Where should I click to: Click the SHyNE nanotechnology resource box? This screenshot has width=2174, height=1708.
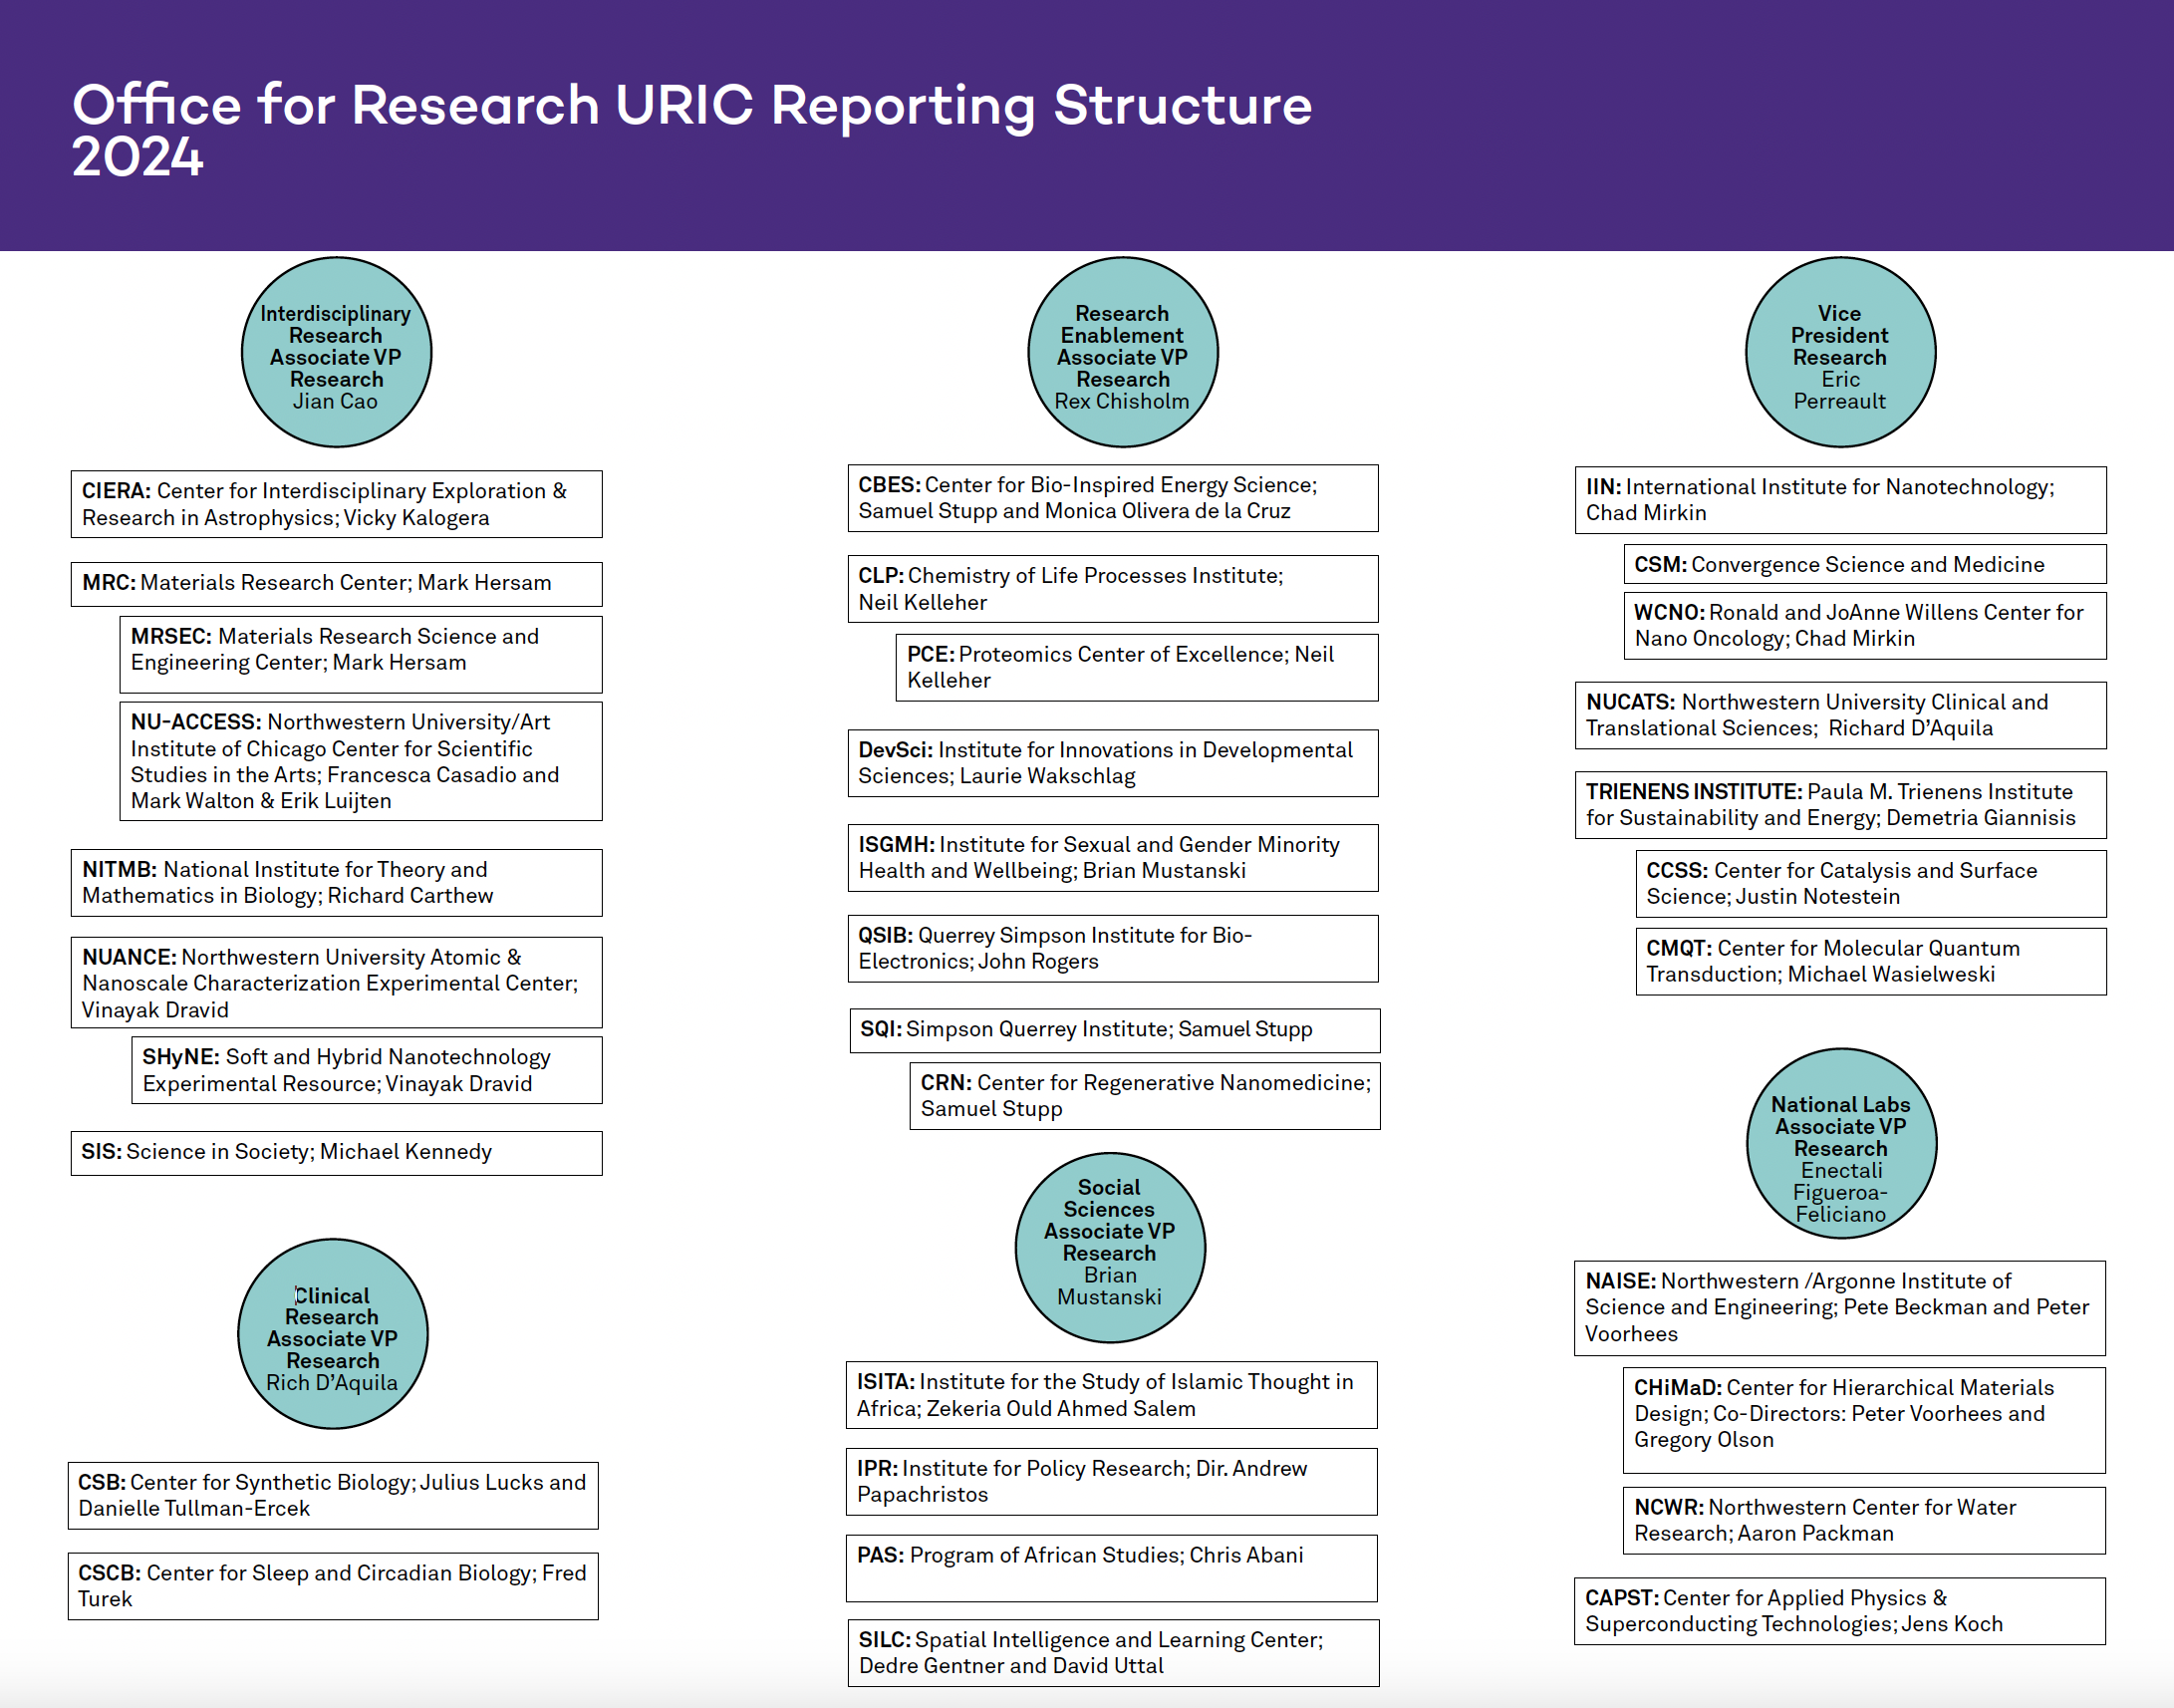pos(367,1070)
